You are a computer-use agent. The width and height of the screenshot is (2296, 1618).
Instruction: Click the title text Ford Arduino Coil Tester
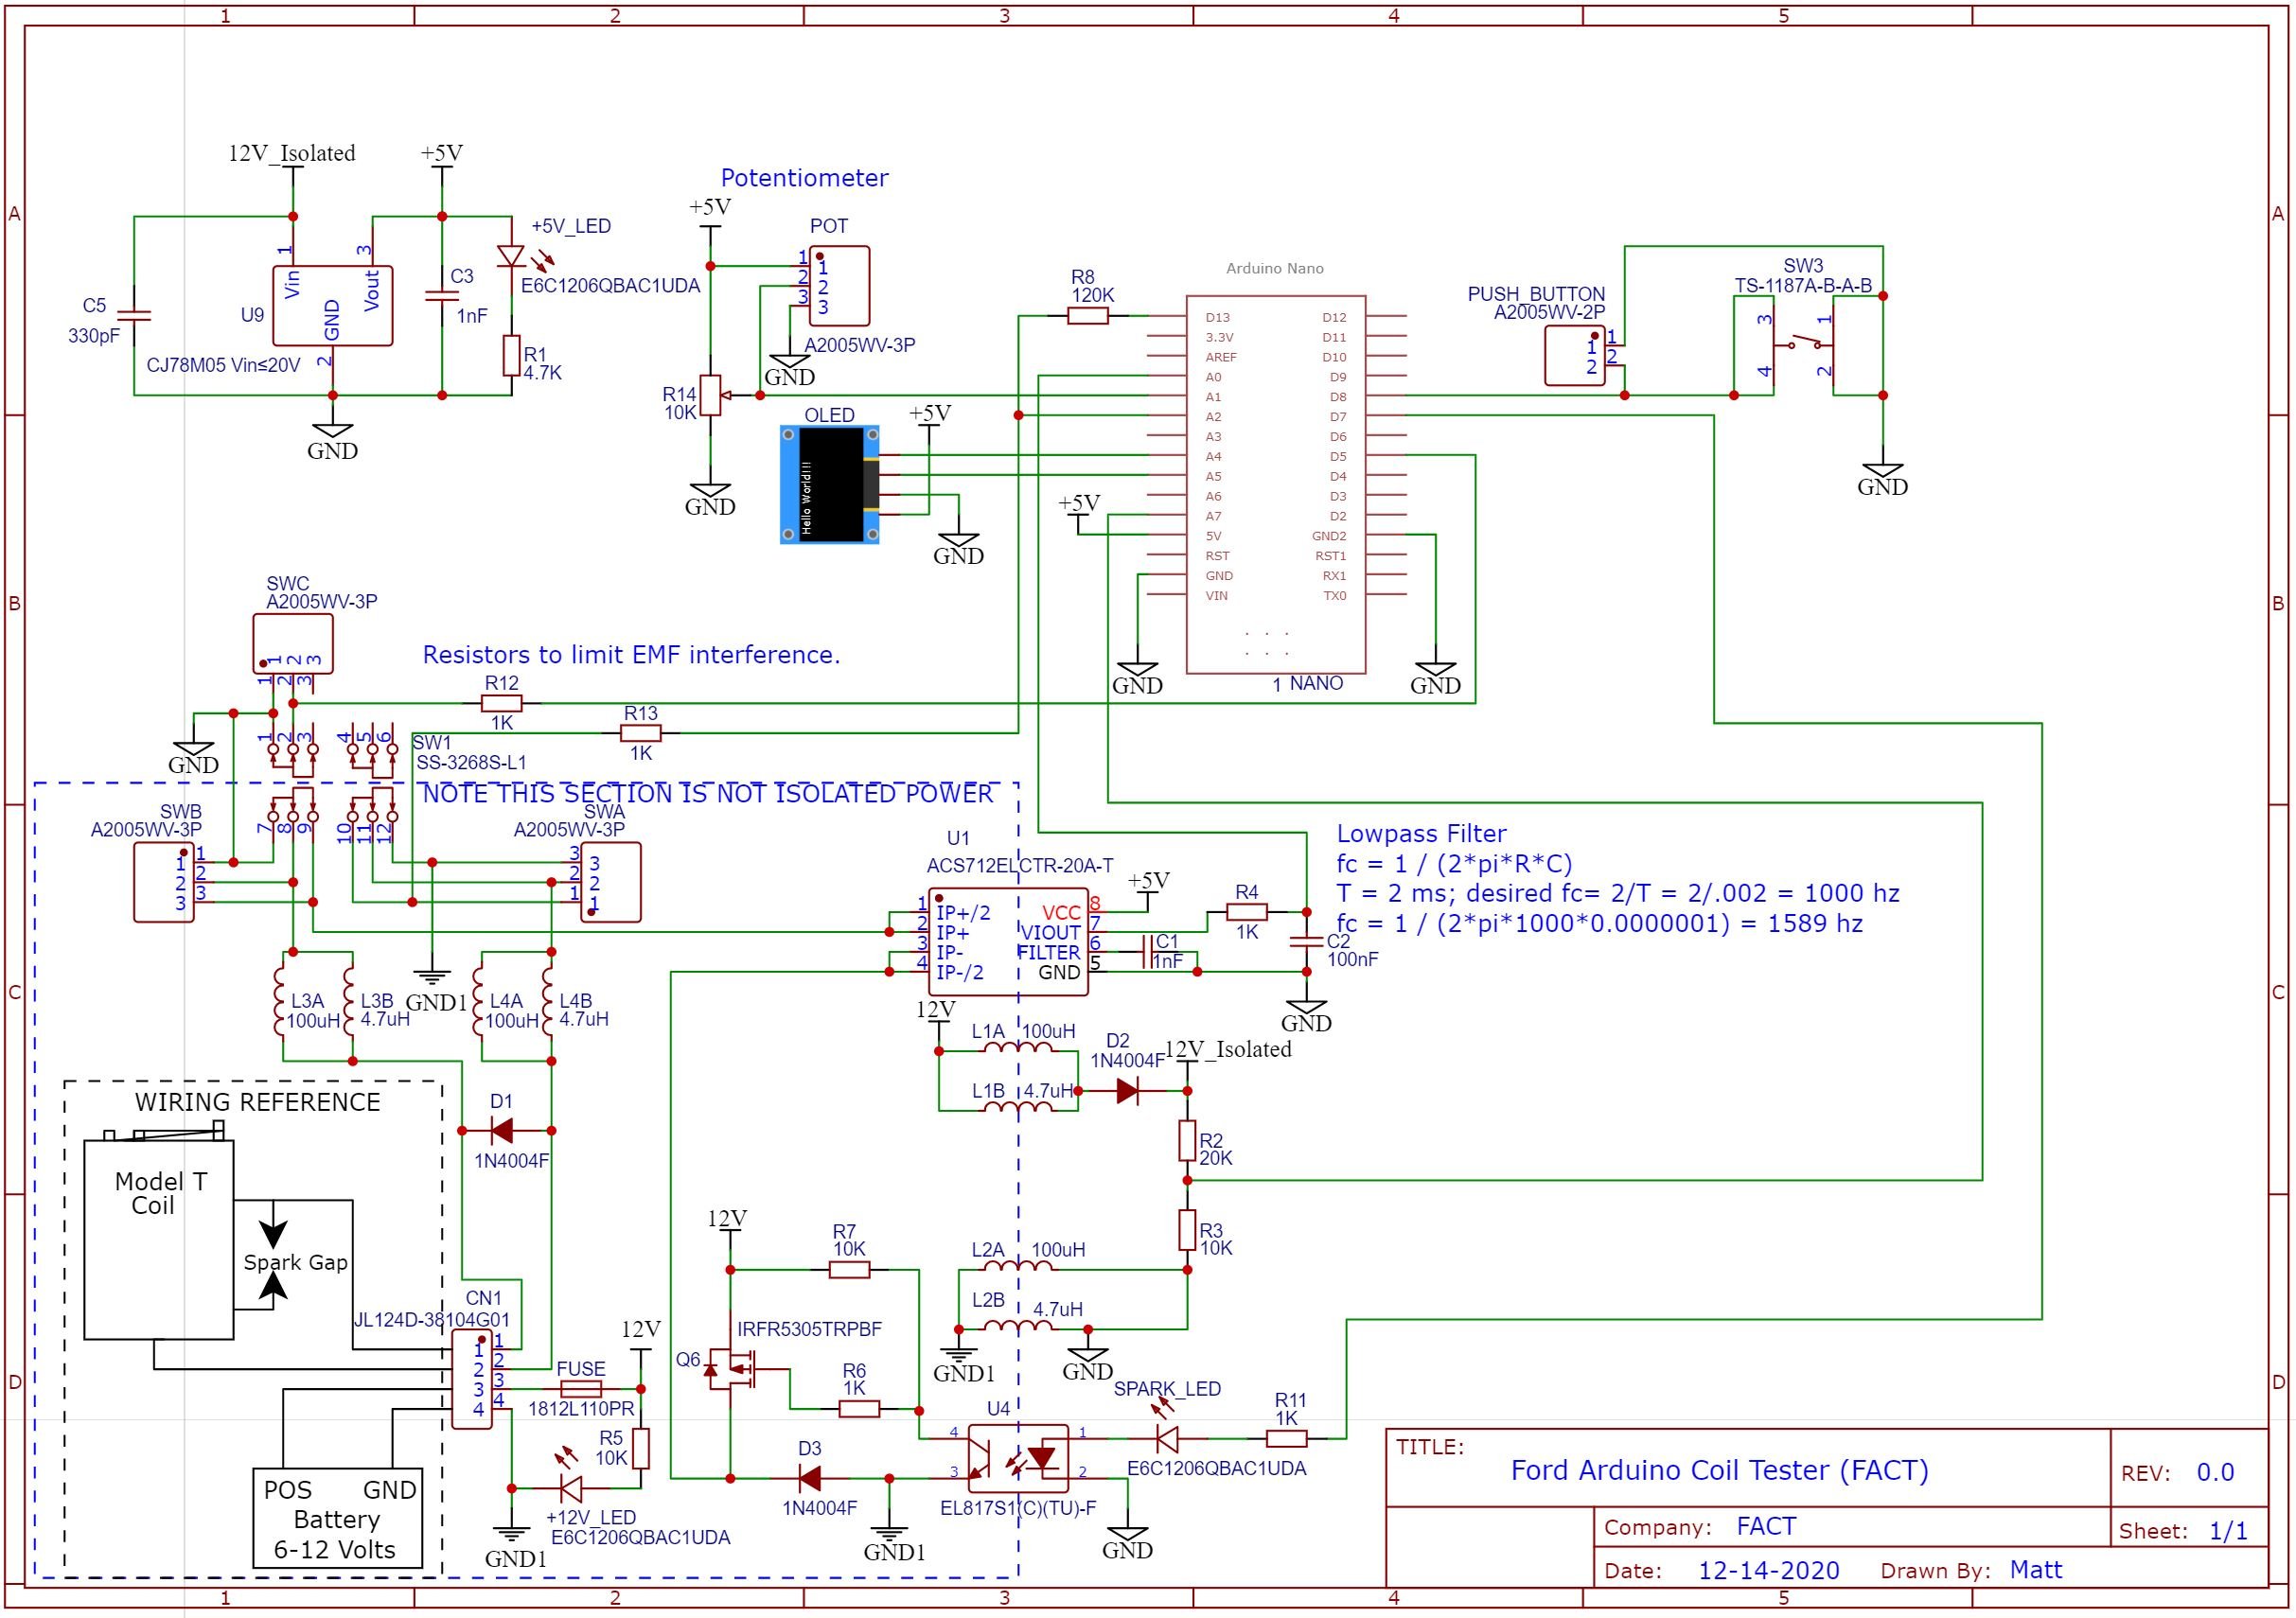1718,1470
